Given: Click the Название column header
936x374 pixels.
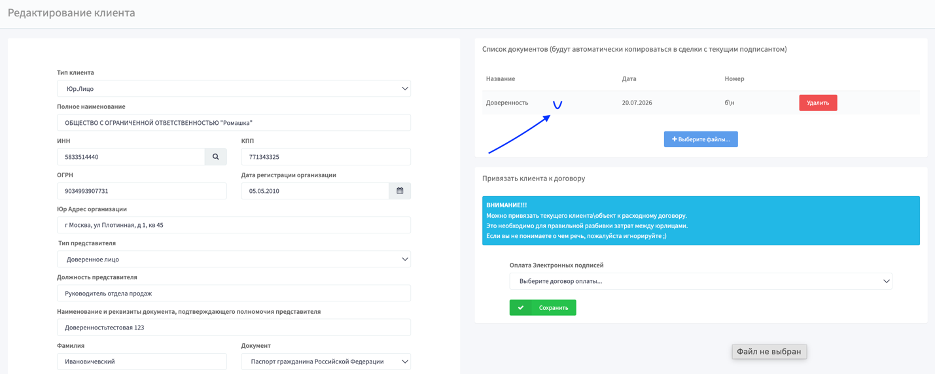Looking at the screenshot, I should (500, 79).
